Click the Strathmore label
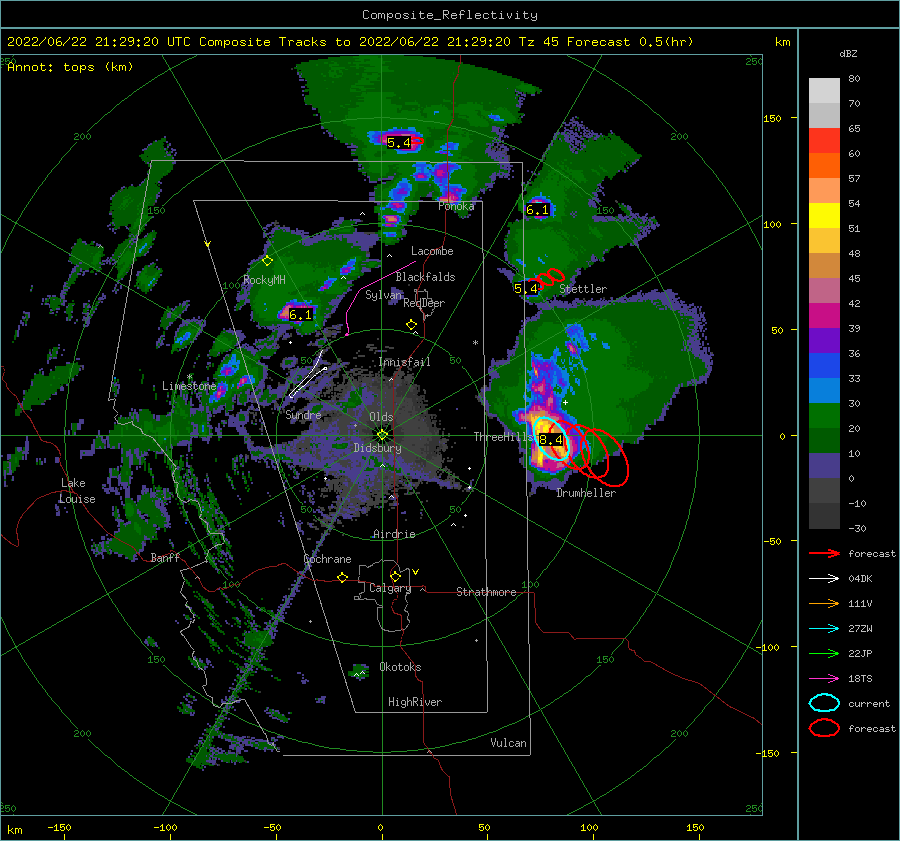 pyautogui.click(x=486, y=592)
